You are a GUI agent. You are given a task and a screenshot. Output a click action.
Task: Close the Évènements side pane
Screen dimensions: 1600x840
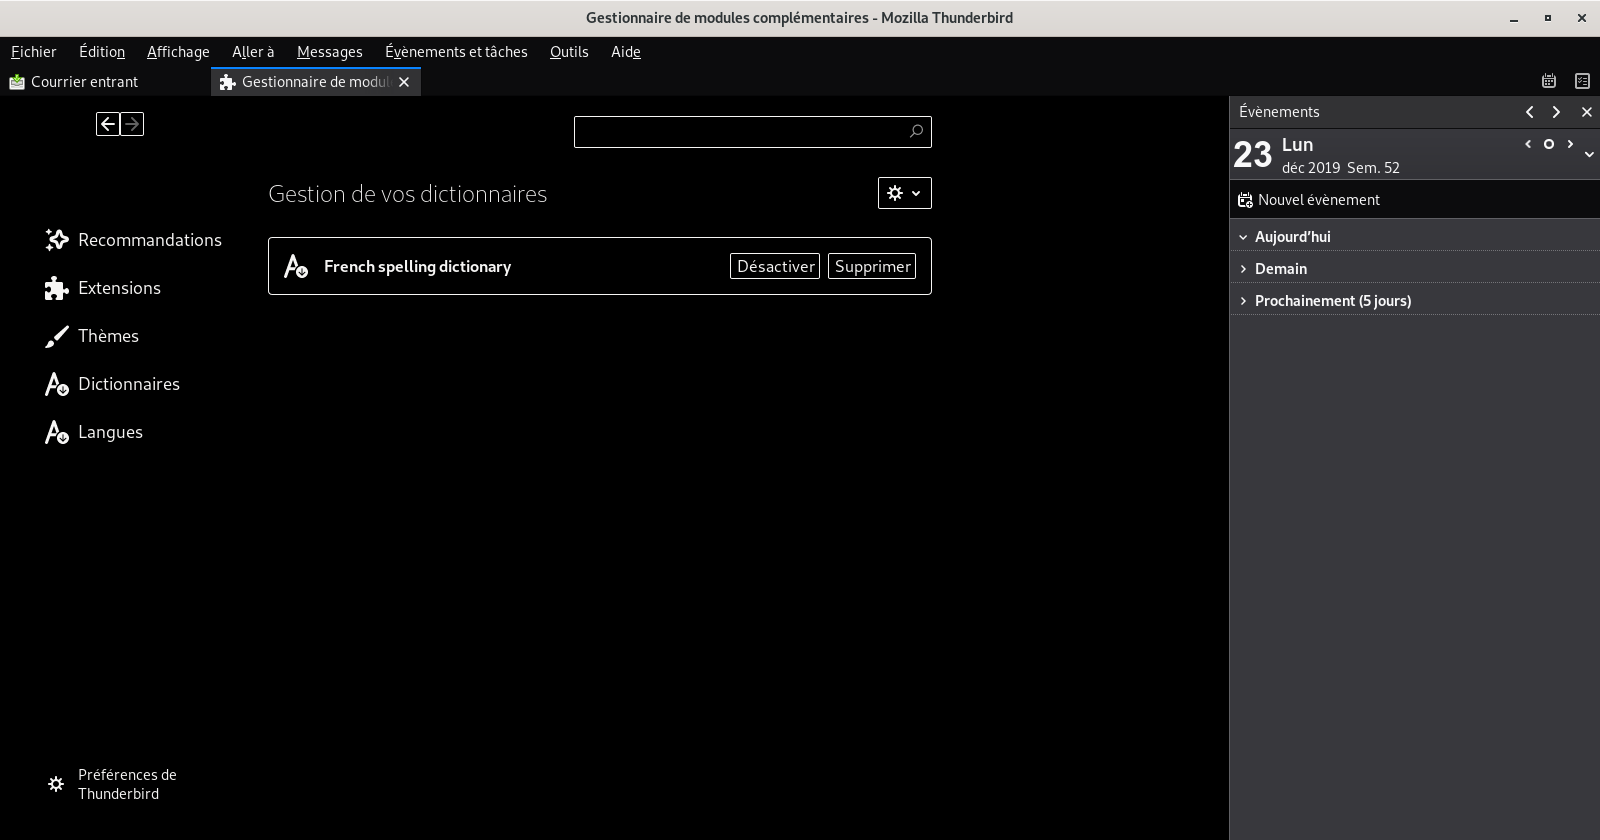tap(1586, 112)
